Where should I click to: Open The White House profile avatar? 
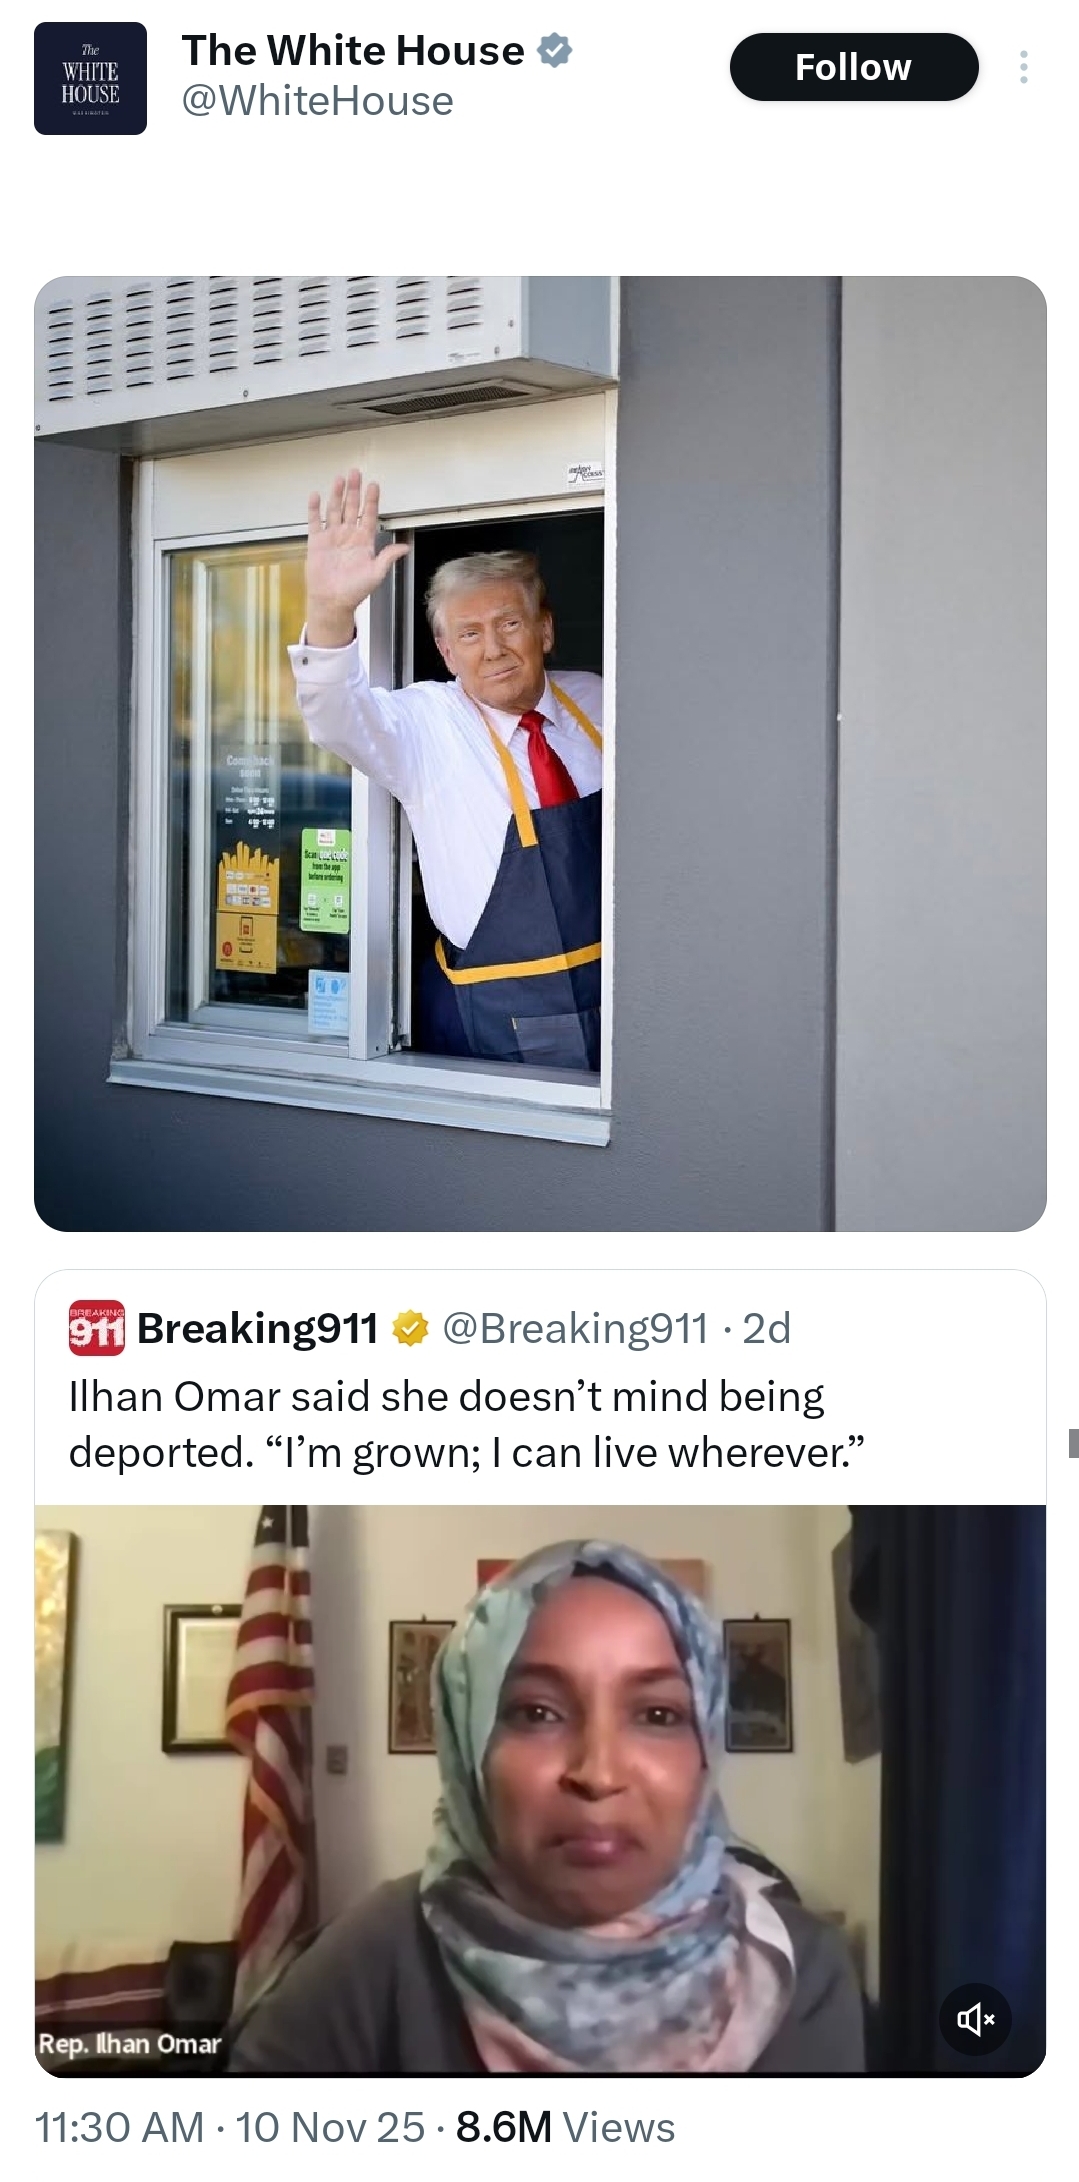90,78
